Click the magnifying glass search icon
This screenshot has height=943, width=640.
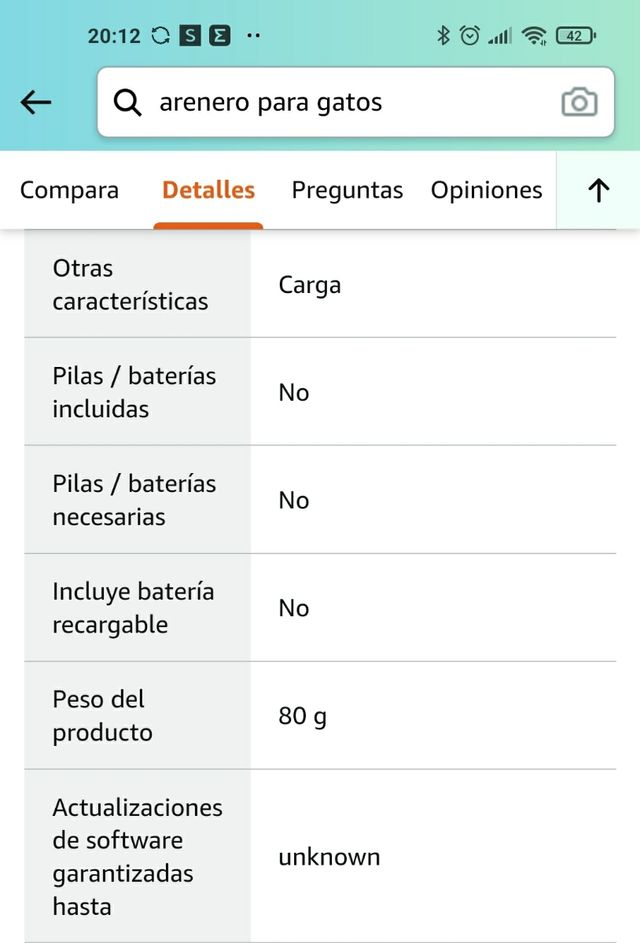pyautogui.click(x=128, y=102)
